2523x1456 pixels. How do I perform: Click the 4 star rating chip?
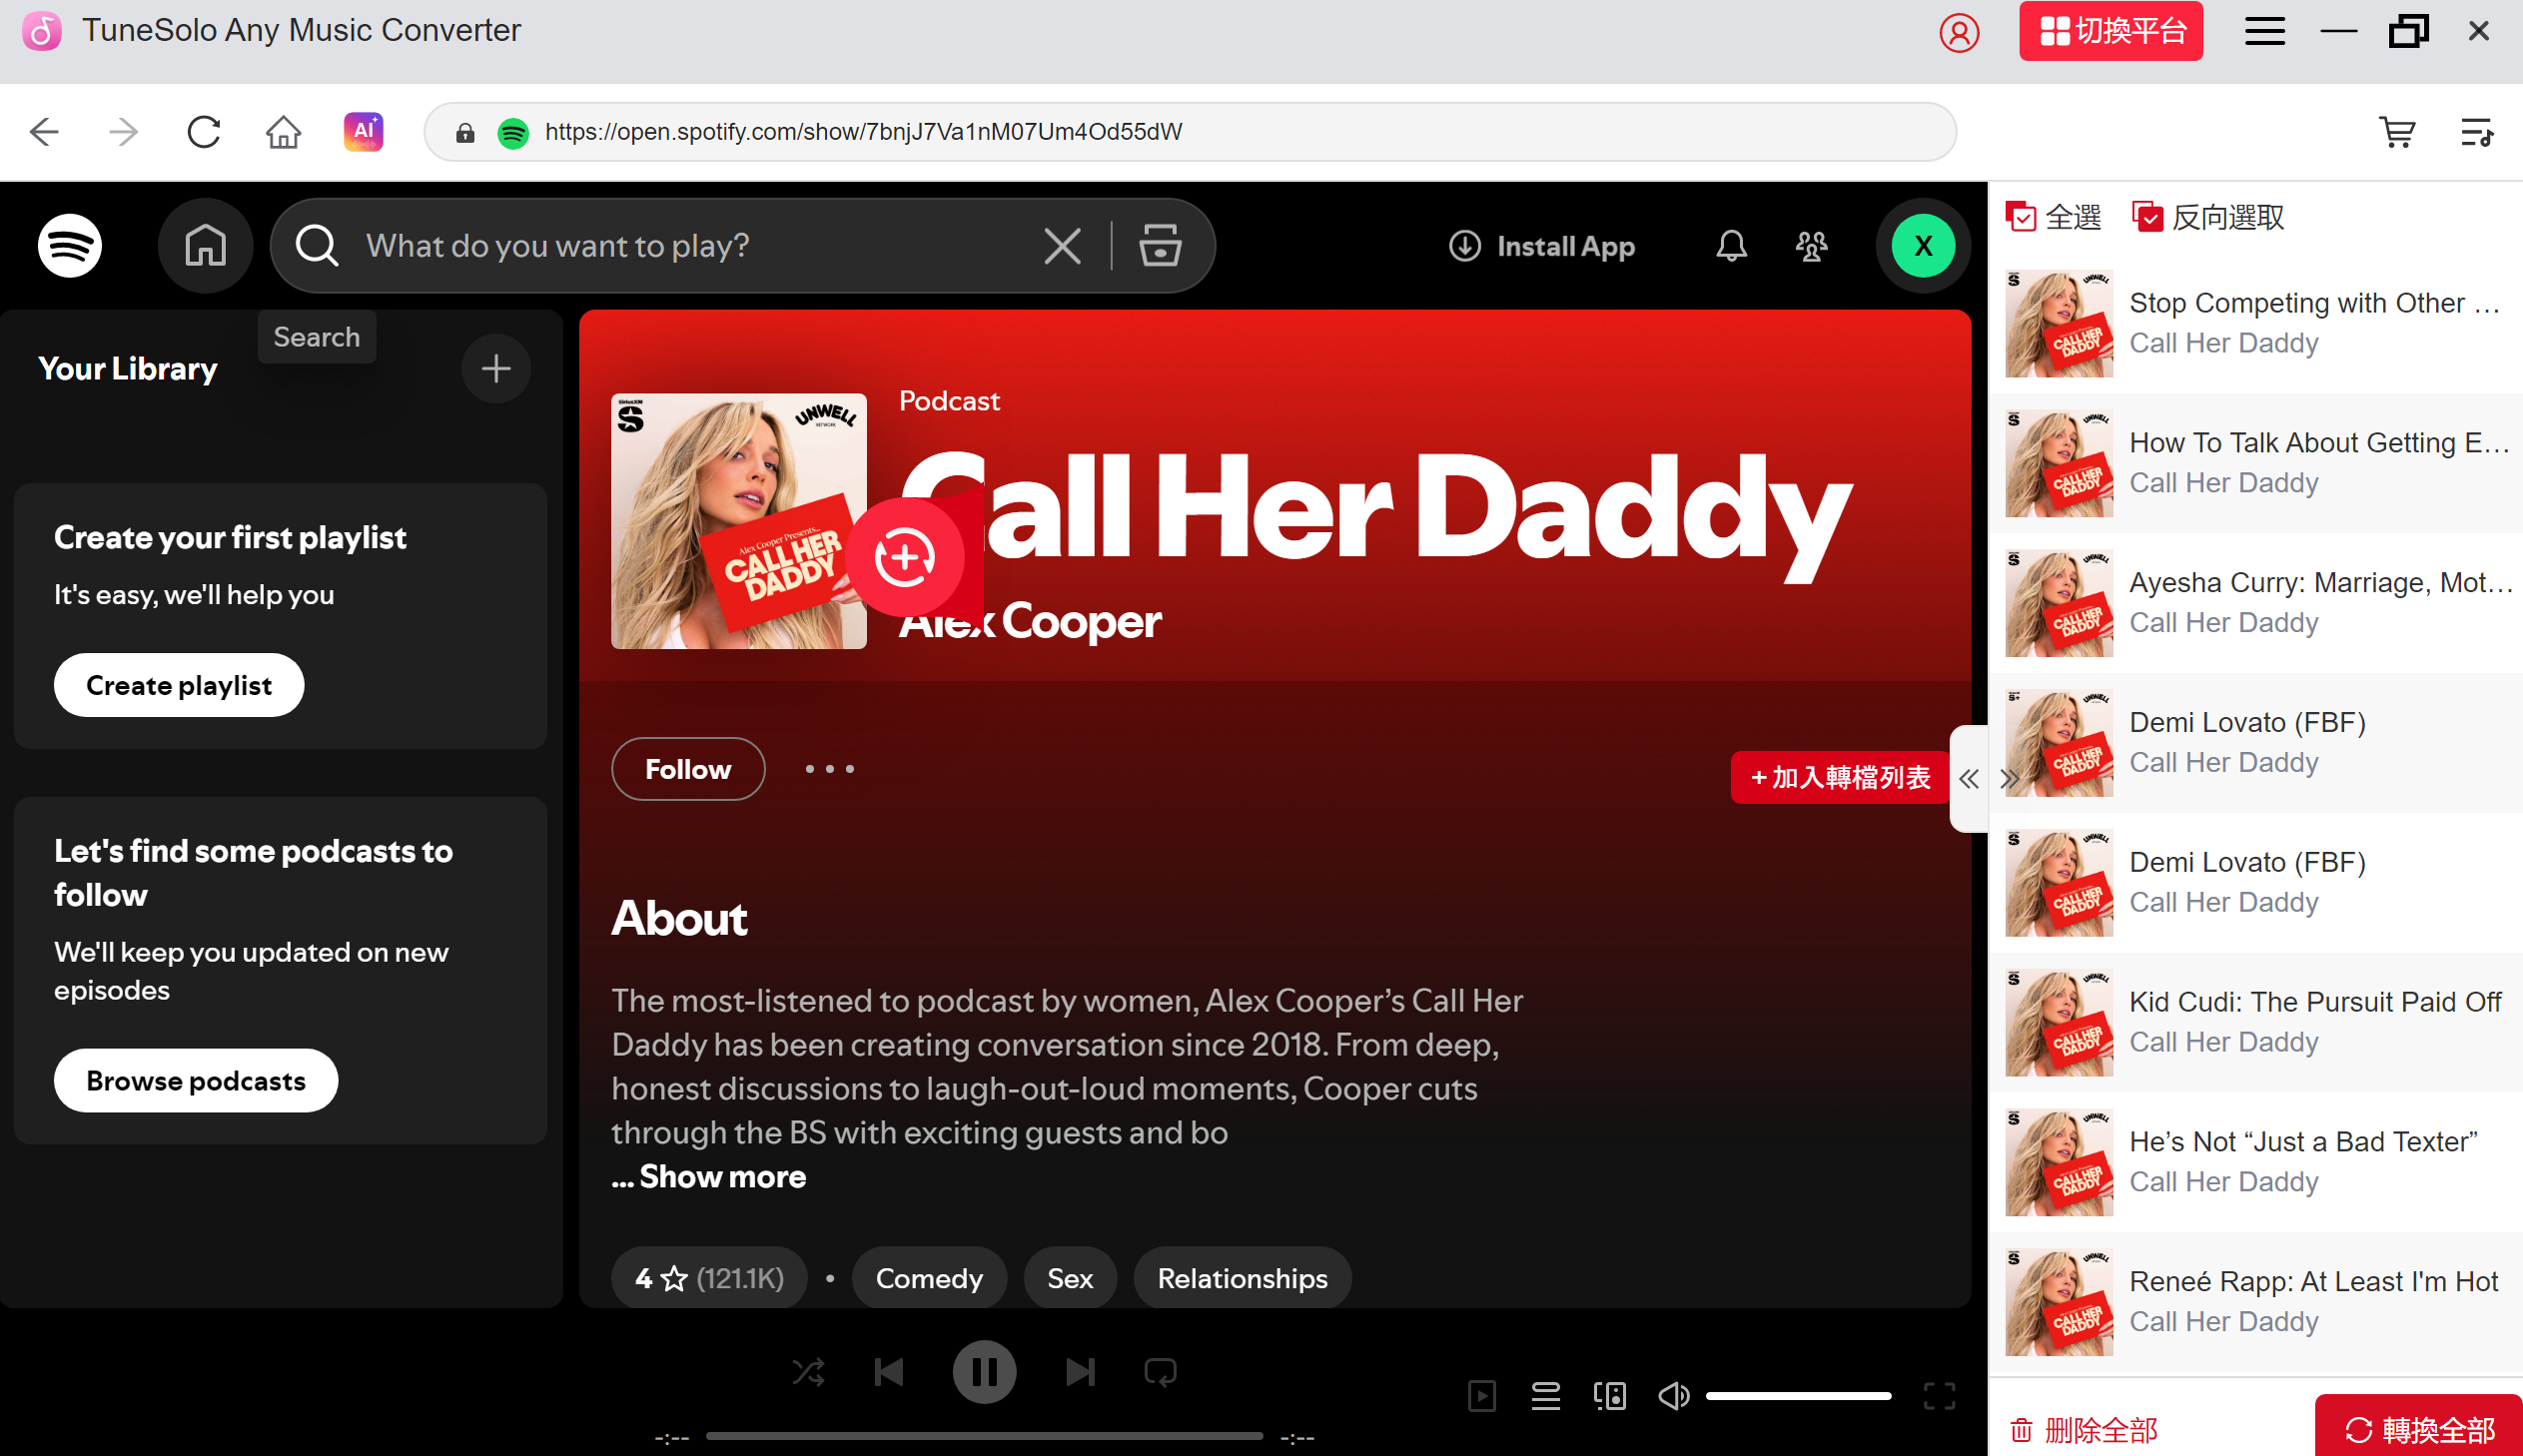(x=709, y=1278)
